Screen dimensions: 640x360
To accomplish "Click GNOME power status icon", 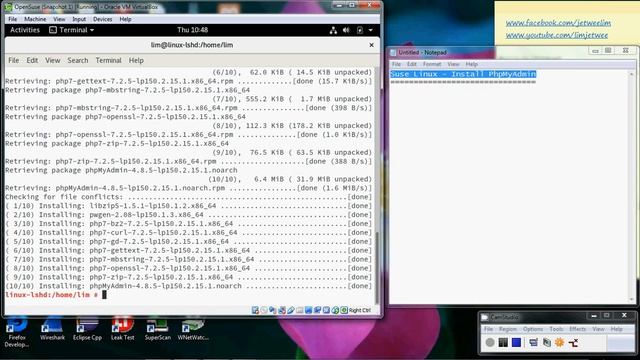I will [360, 30].
